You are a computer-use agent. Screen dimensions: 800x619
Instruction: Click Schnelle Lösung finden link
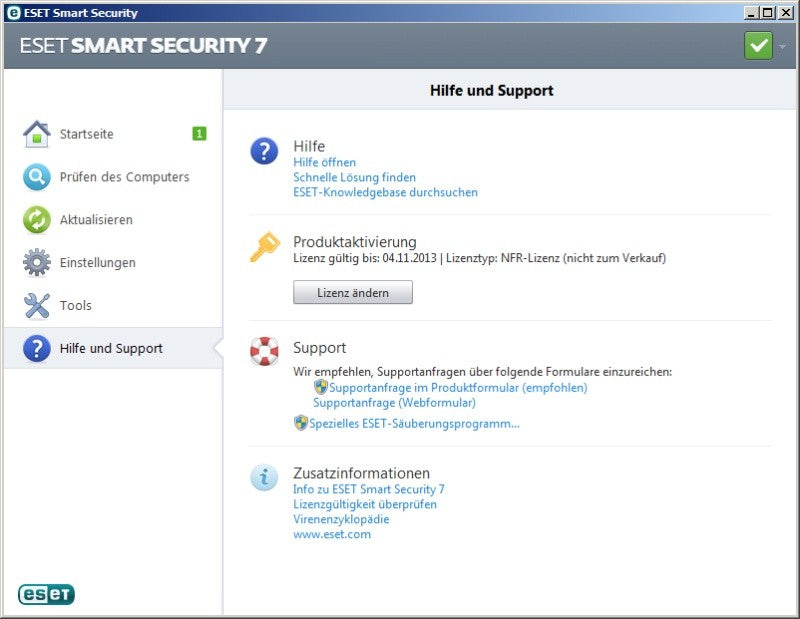coord(354,177)
